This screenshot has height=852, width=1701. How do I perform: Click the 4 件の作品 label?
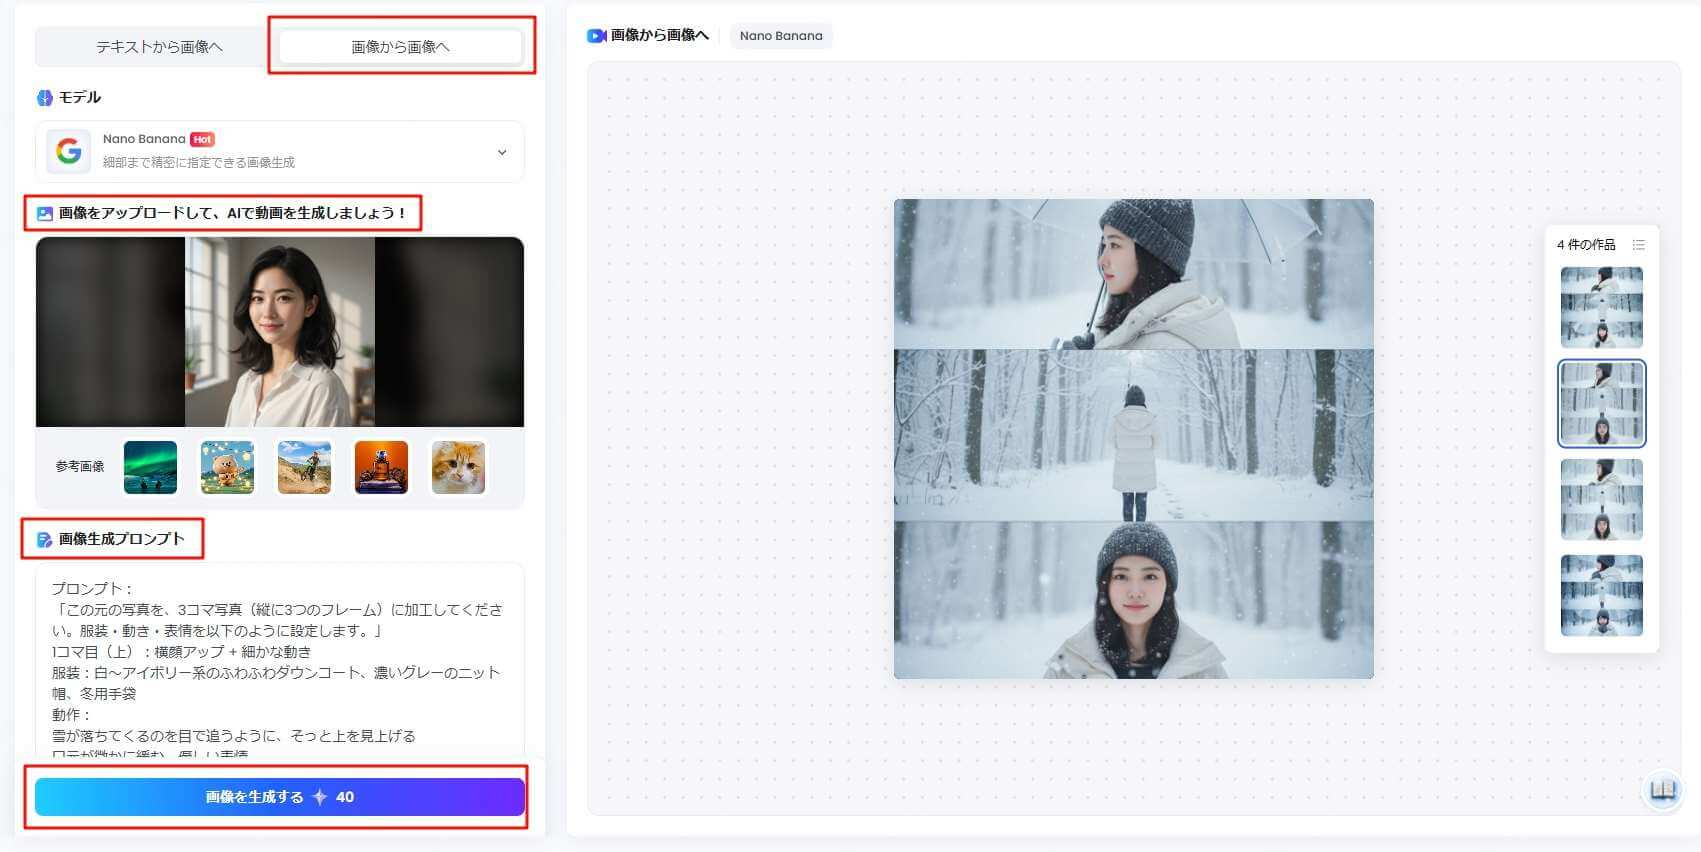click(1586, 245)
